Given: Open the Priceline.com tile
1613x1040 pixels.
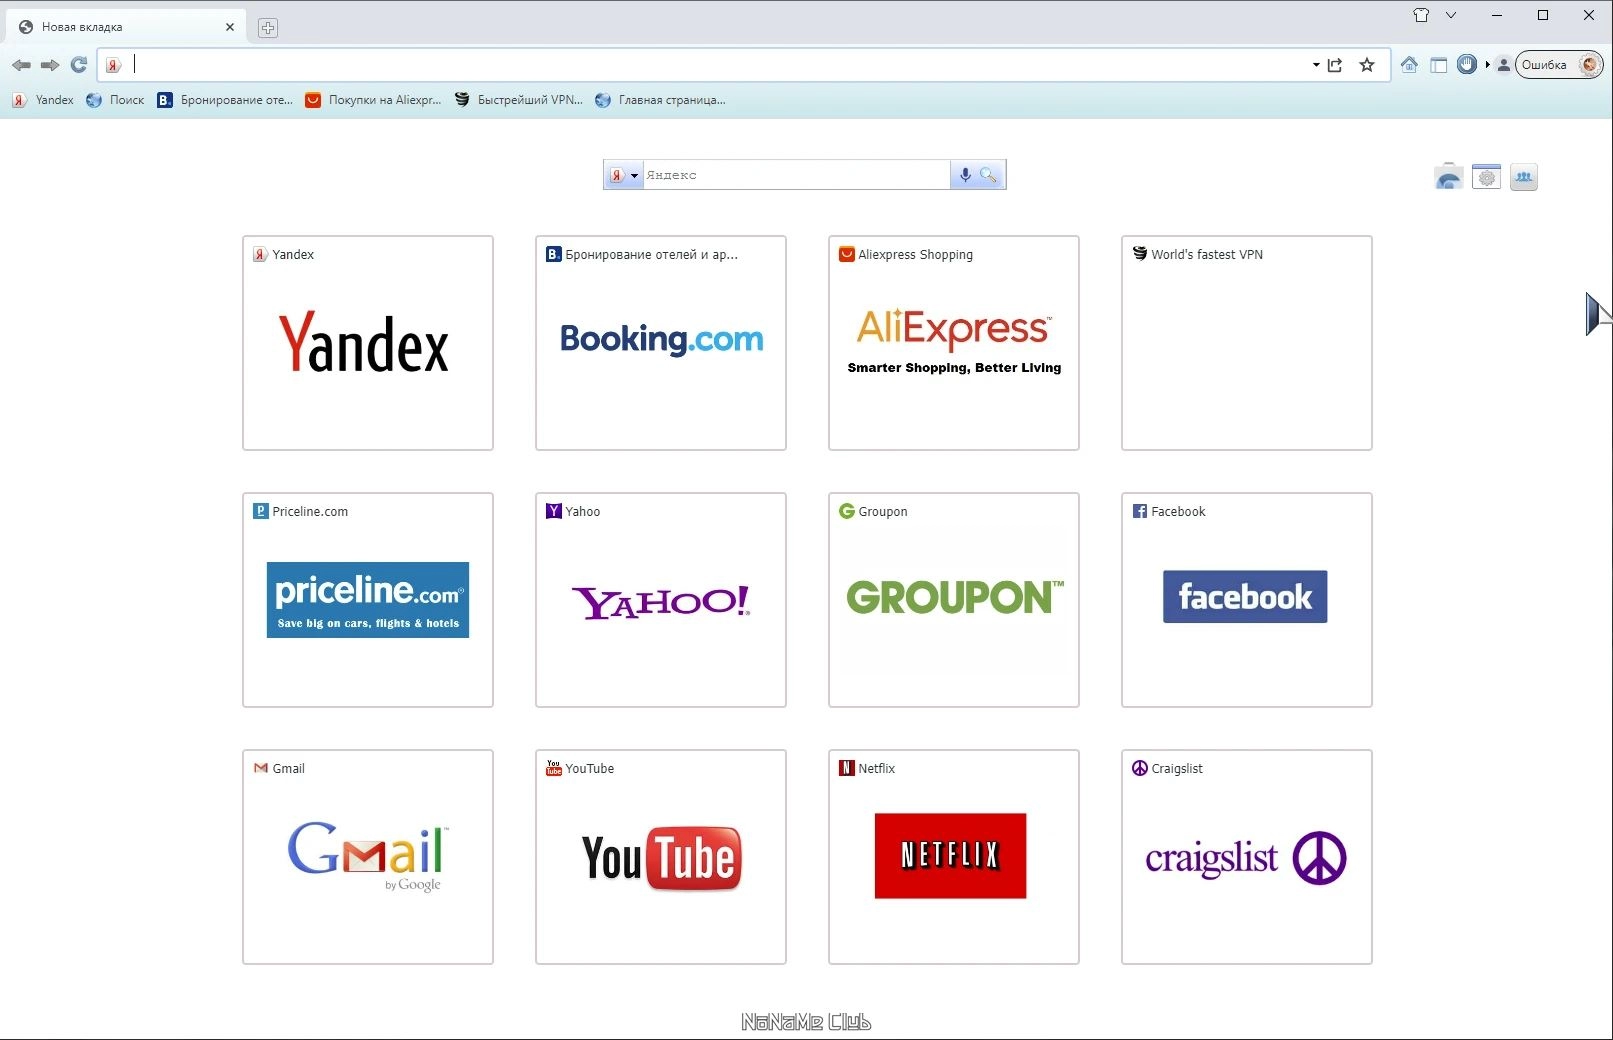Looking at the screenshot, I should tap(368, 600).
